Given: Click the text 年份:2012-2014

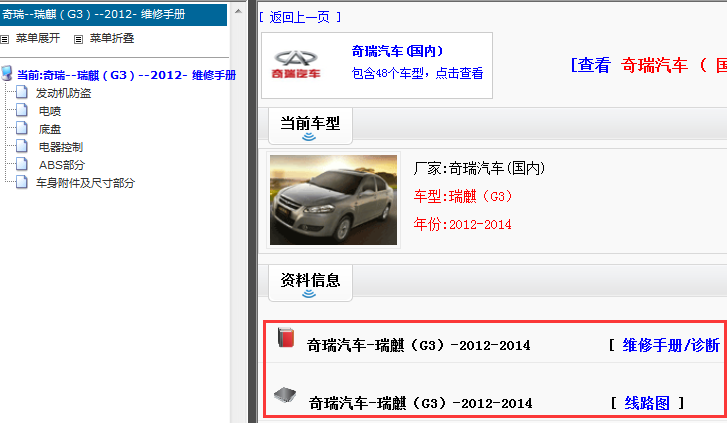Looking at the screenshot, I should point(462,224).
